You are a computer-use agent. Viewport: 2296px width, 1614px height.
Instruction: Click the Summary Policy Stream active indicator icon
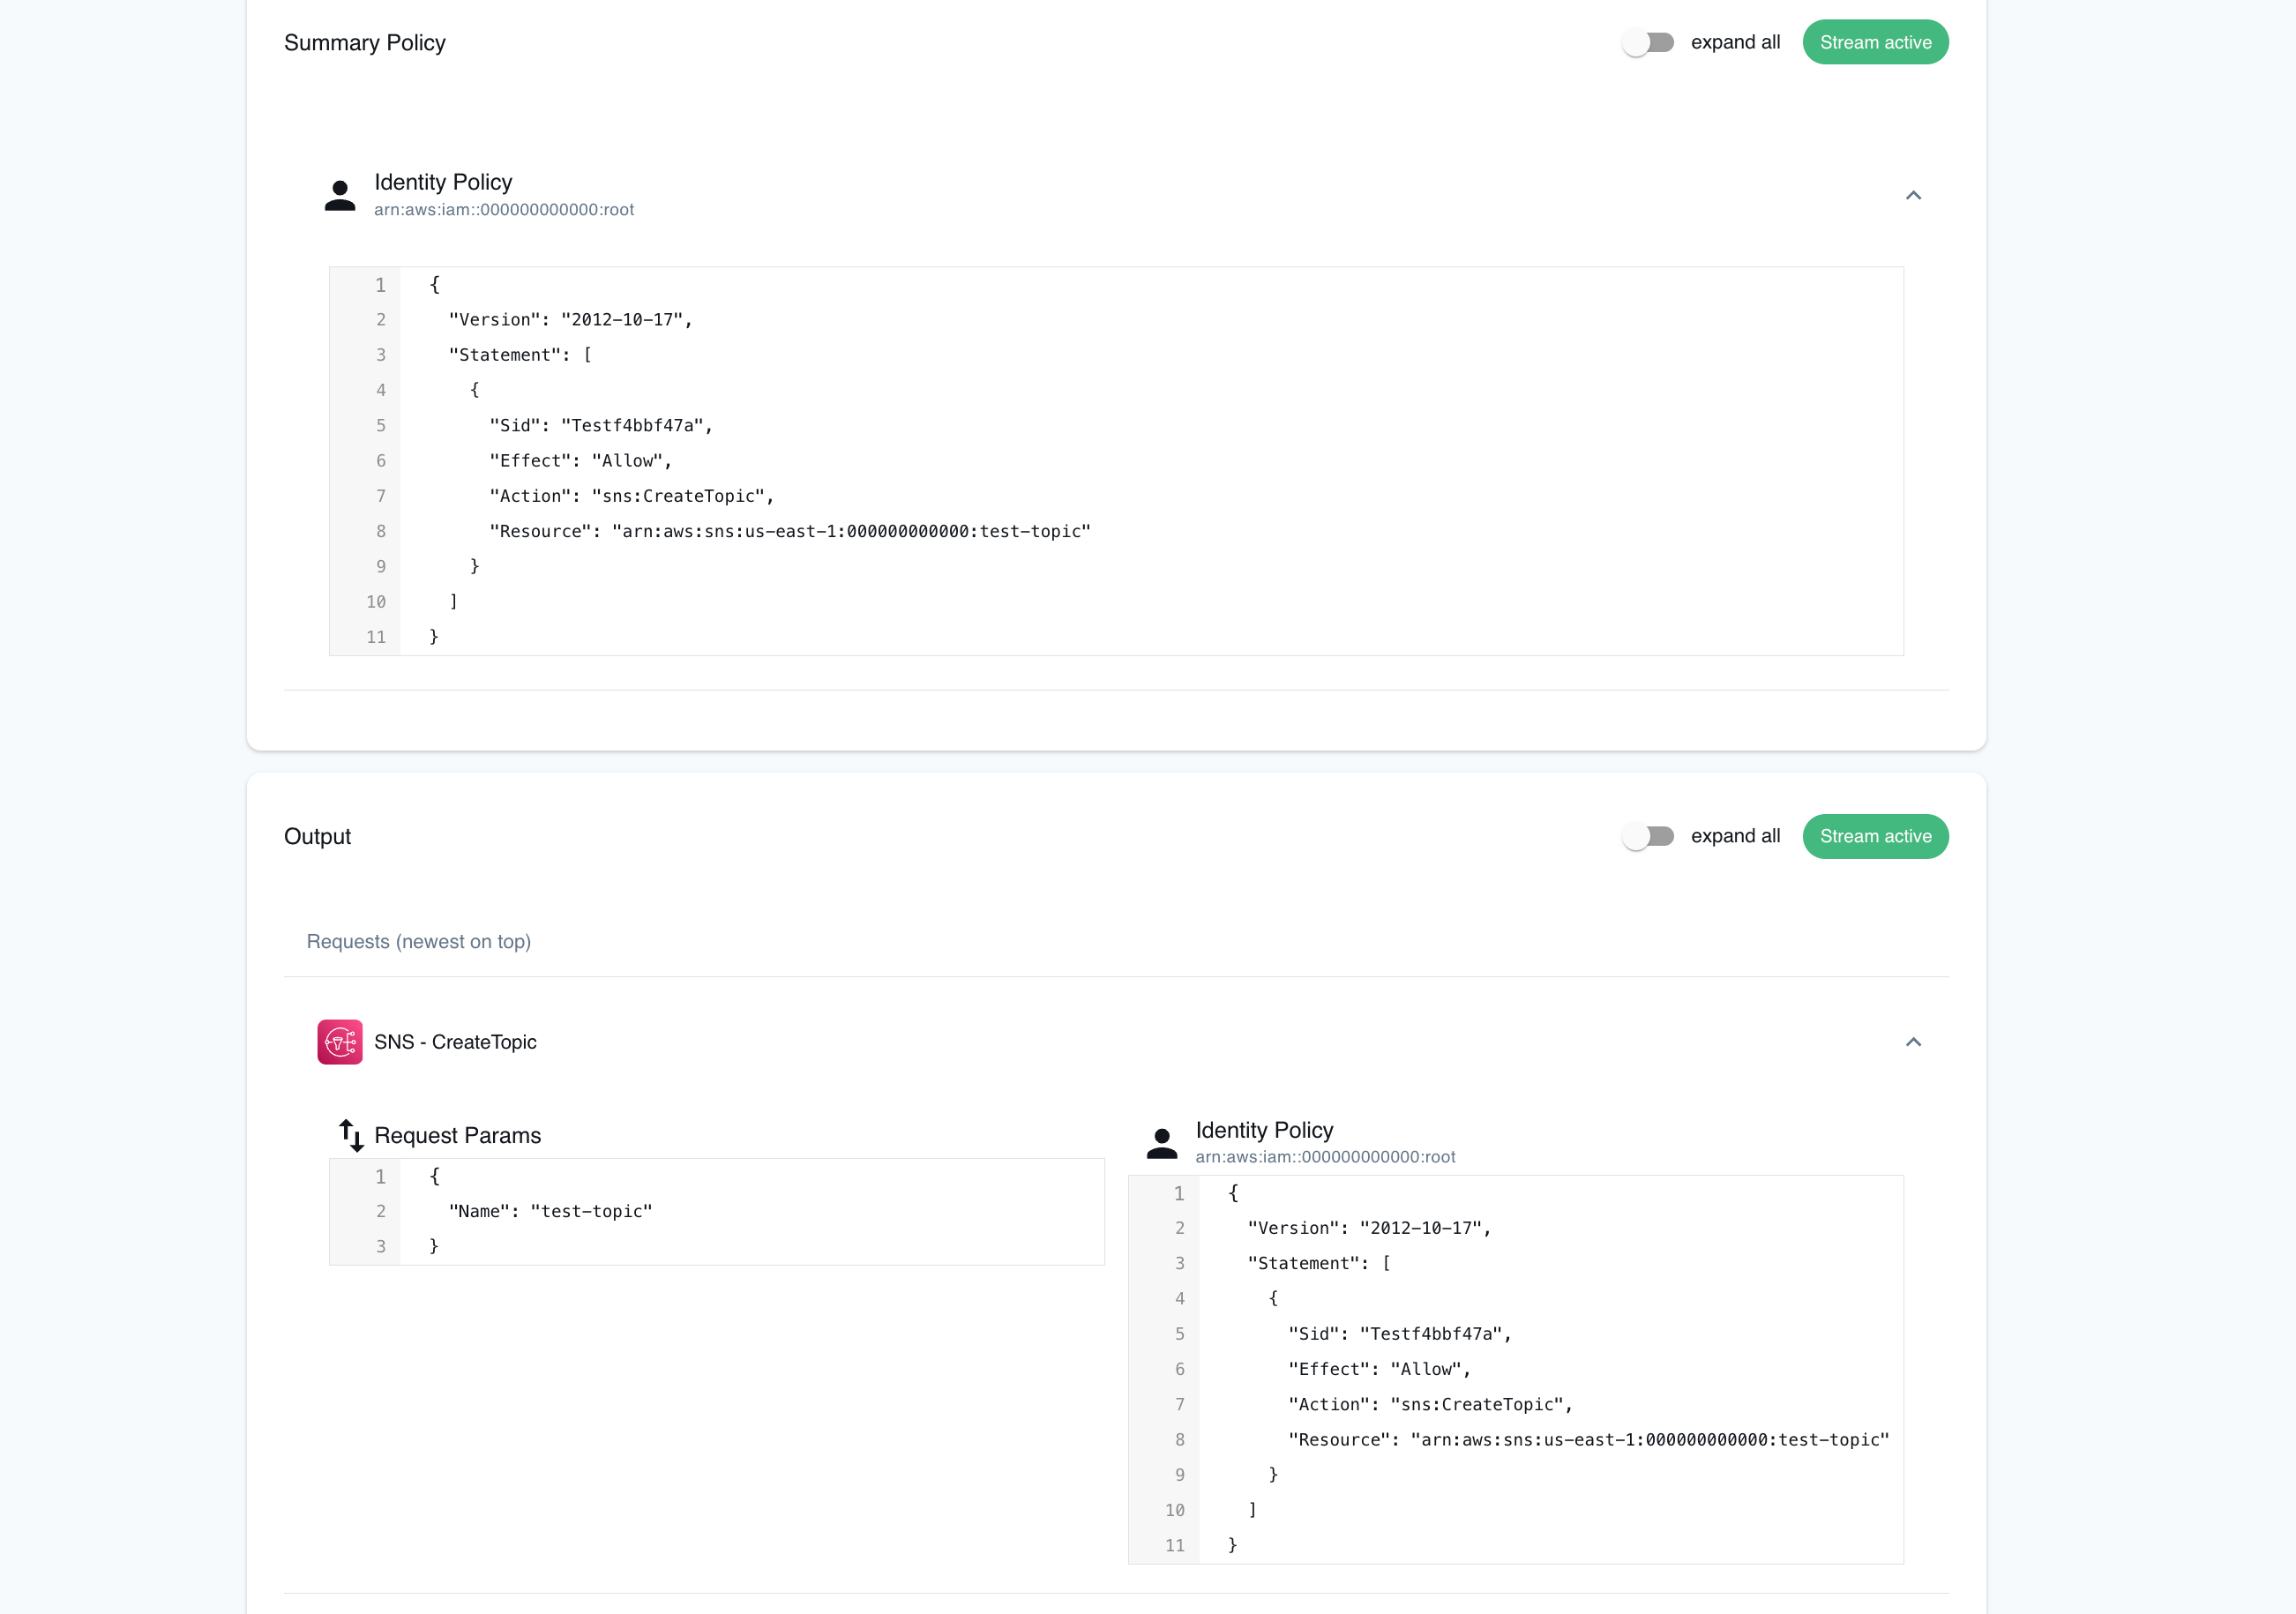(x=1876, y=42)
